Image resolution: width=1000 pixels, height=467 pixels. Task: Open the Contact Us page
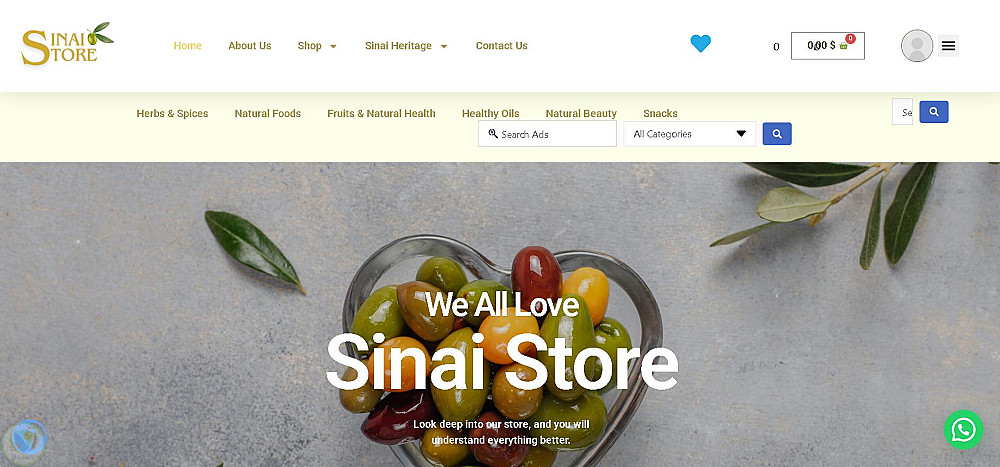tap(501, 46)
